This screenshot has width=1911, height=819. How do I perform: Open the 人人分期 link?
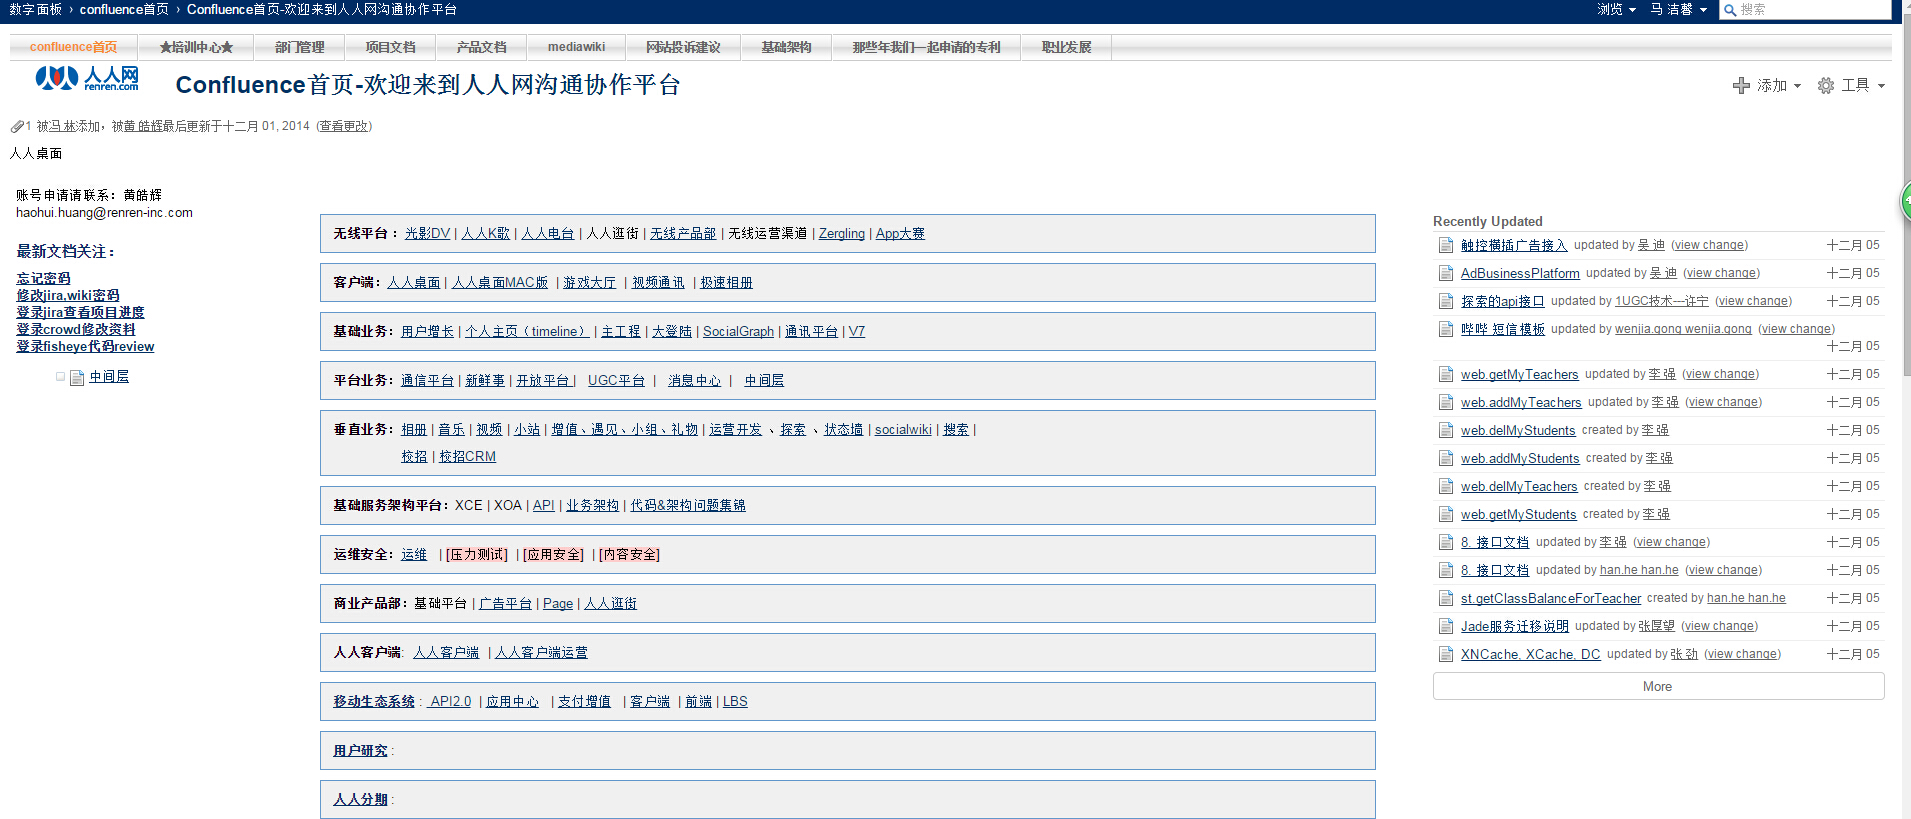(x=360, y=800)
